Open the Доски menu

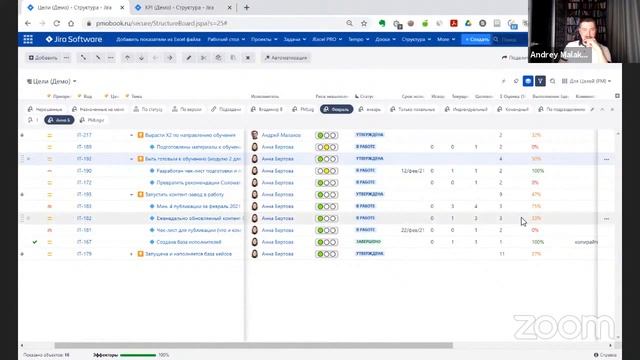tap(385, 39)
